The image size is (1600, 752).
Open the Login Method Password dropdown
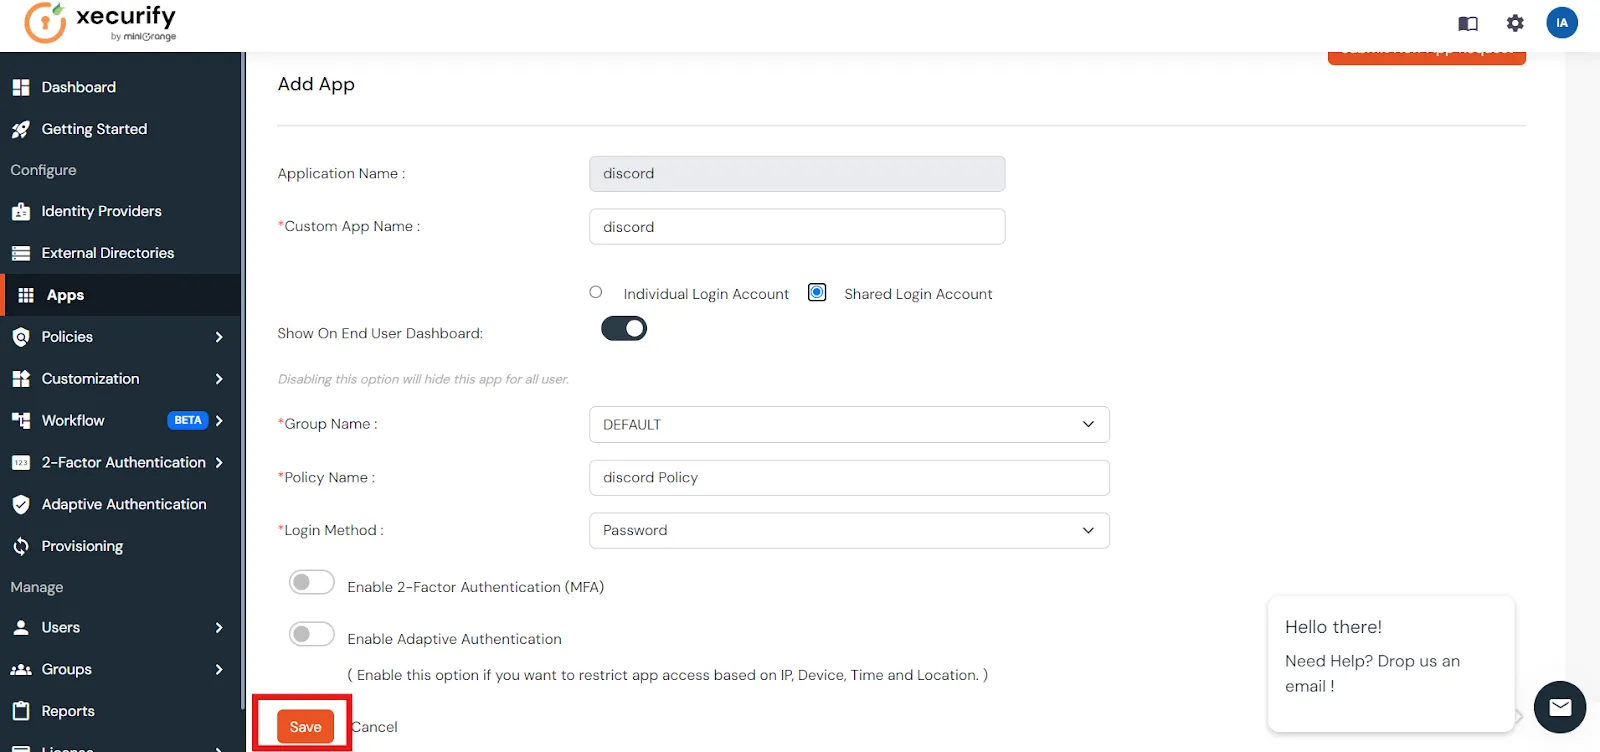[x=849, y=530]
